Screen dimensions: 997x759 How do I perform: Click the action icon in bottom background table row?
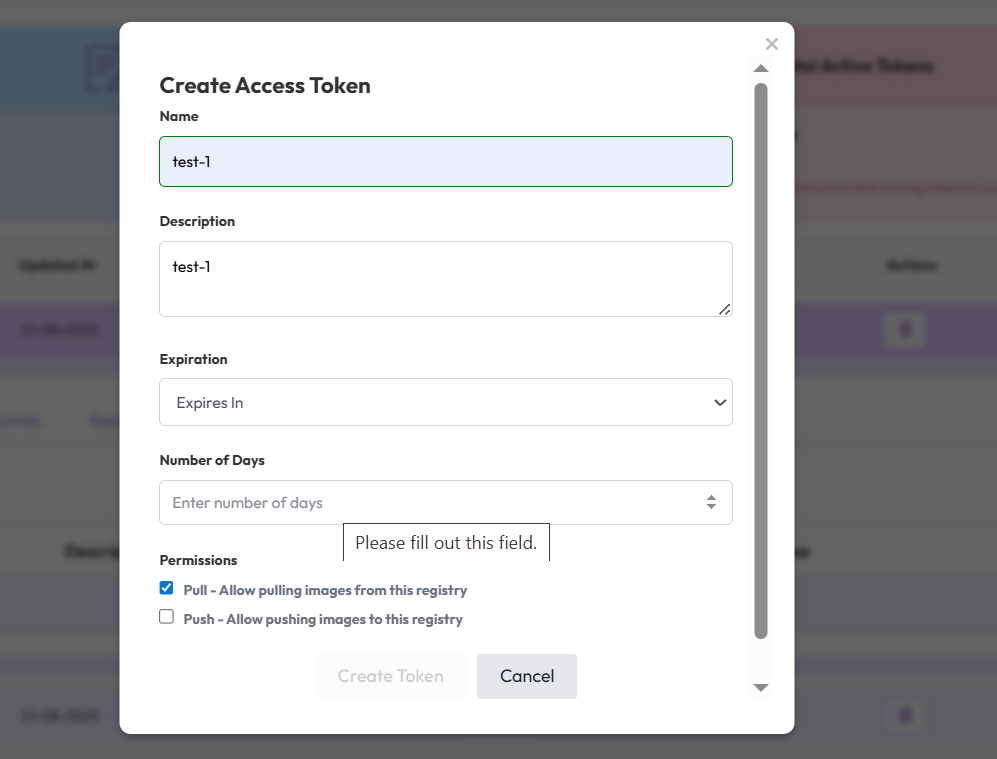[x=905, y=715]
